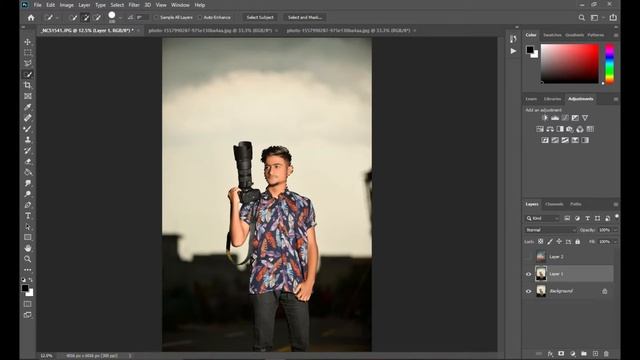Screen dimensions: 640x360
Task: Open the workspace switcher dropdown
Action: point(597,18)
